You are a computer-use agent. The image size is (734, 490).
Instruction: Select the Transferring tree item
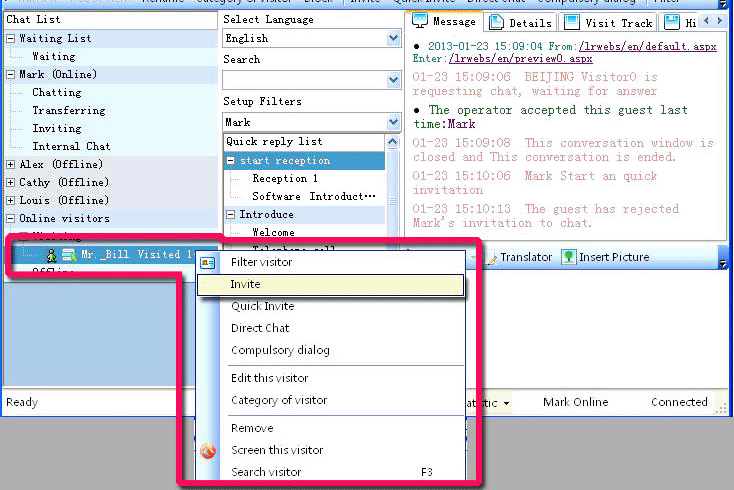pos(69,110)
